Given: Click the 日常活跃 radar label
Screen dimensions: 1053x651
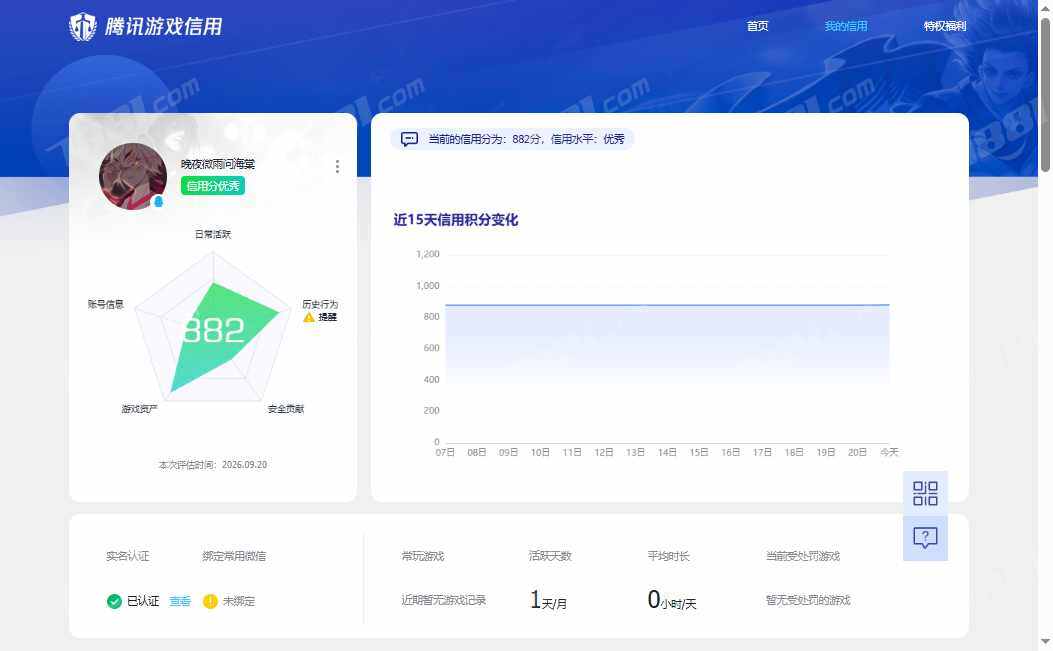Looking at the screenshot, I should pos(213,234).
